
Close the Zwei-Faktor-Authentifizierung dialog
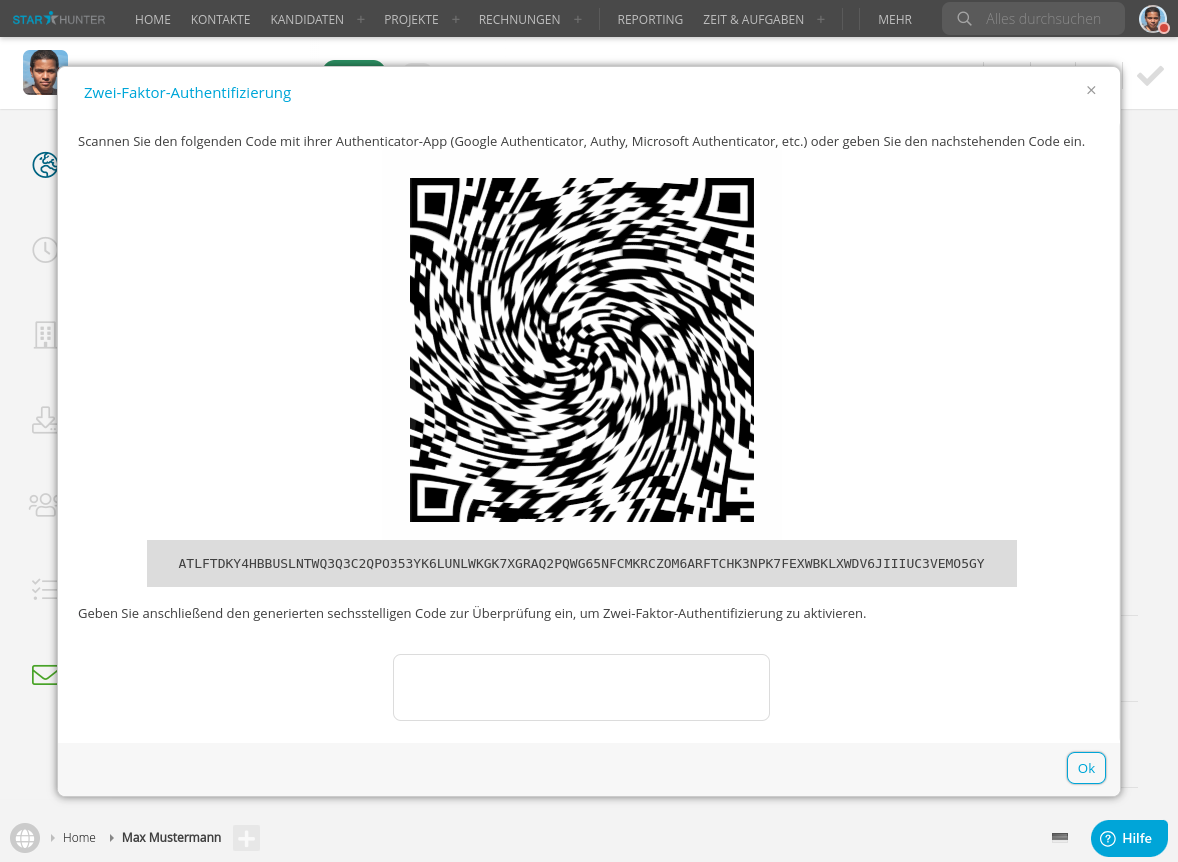click(1091, 90)
